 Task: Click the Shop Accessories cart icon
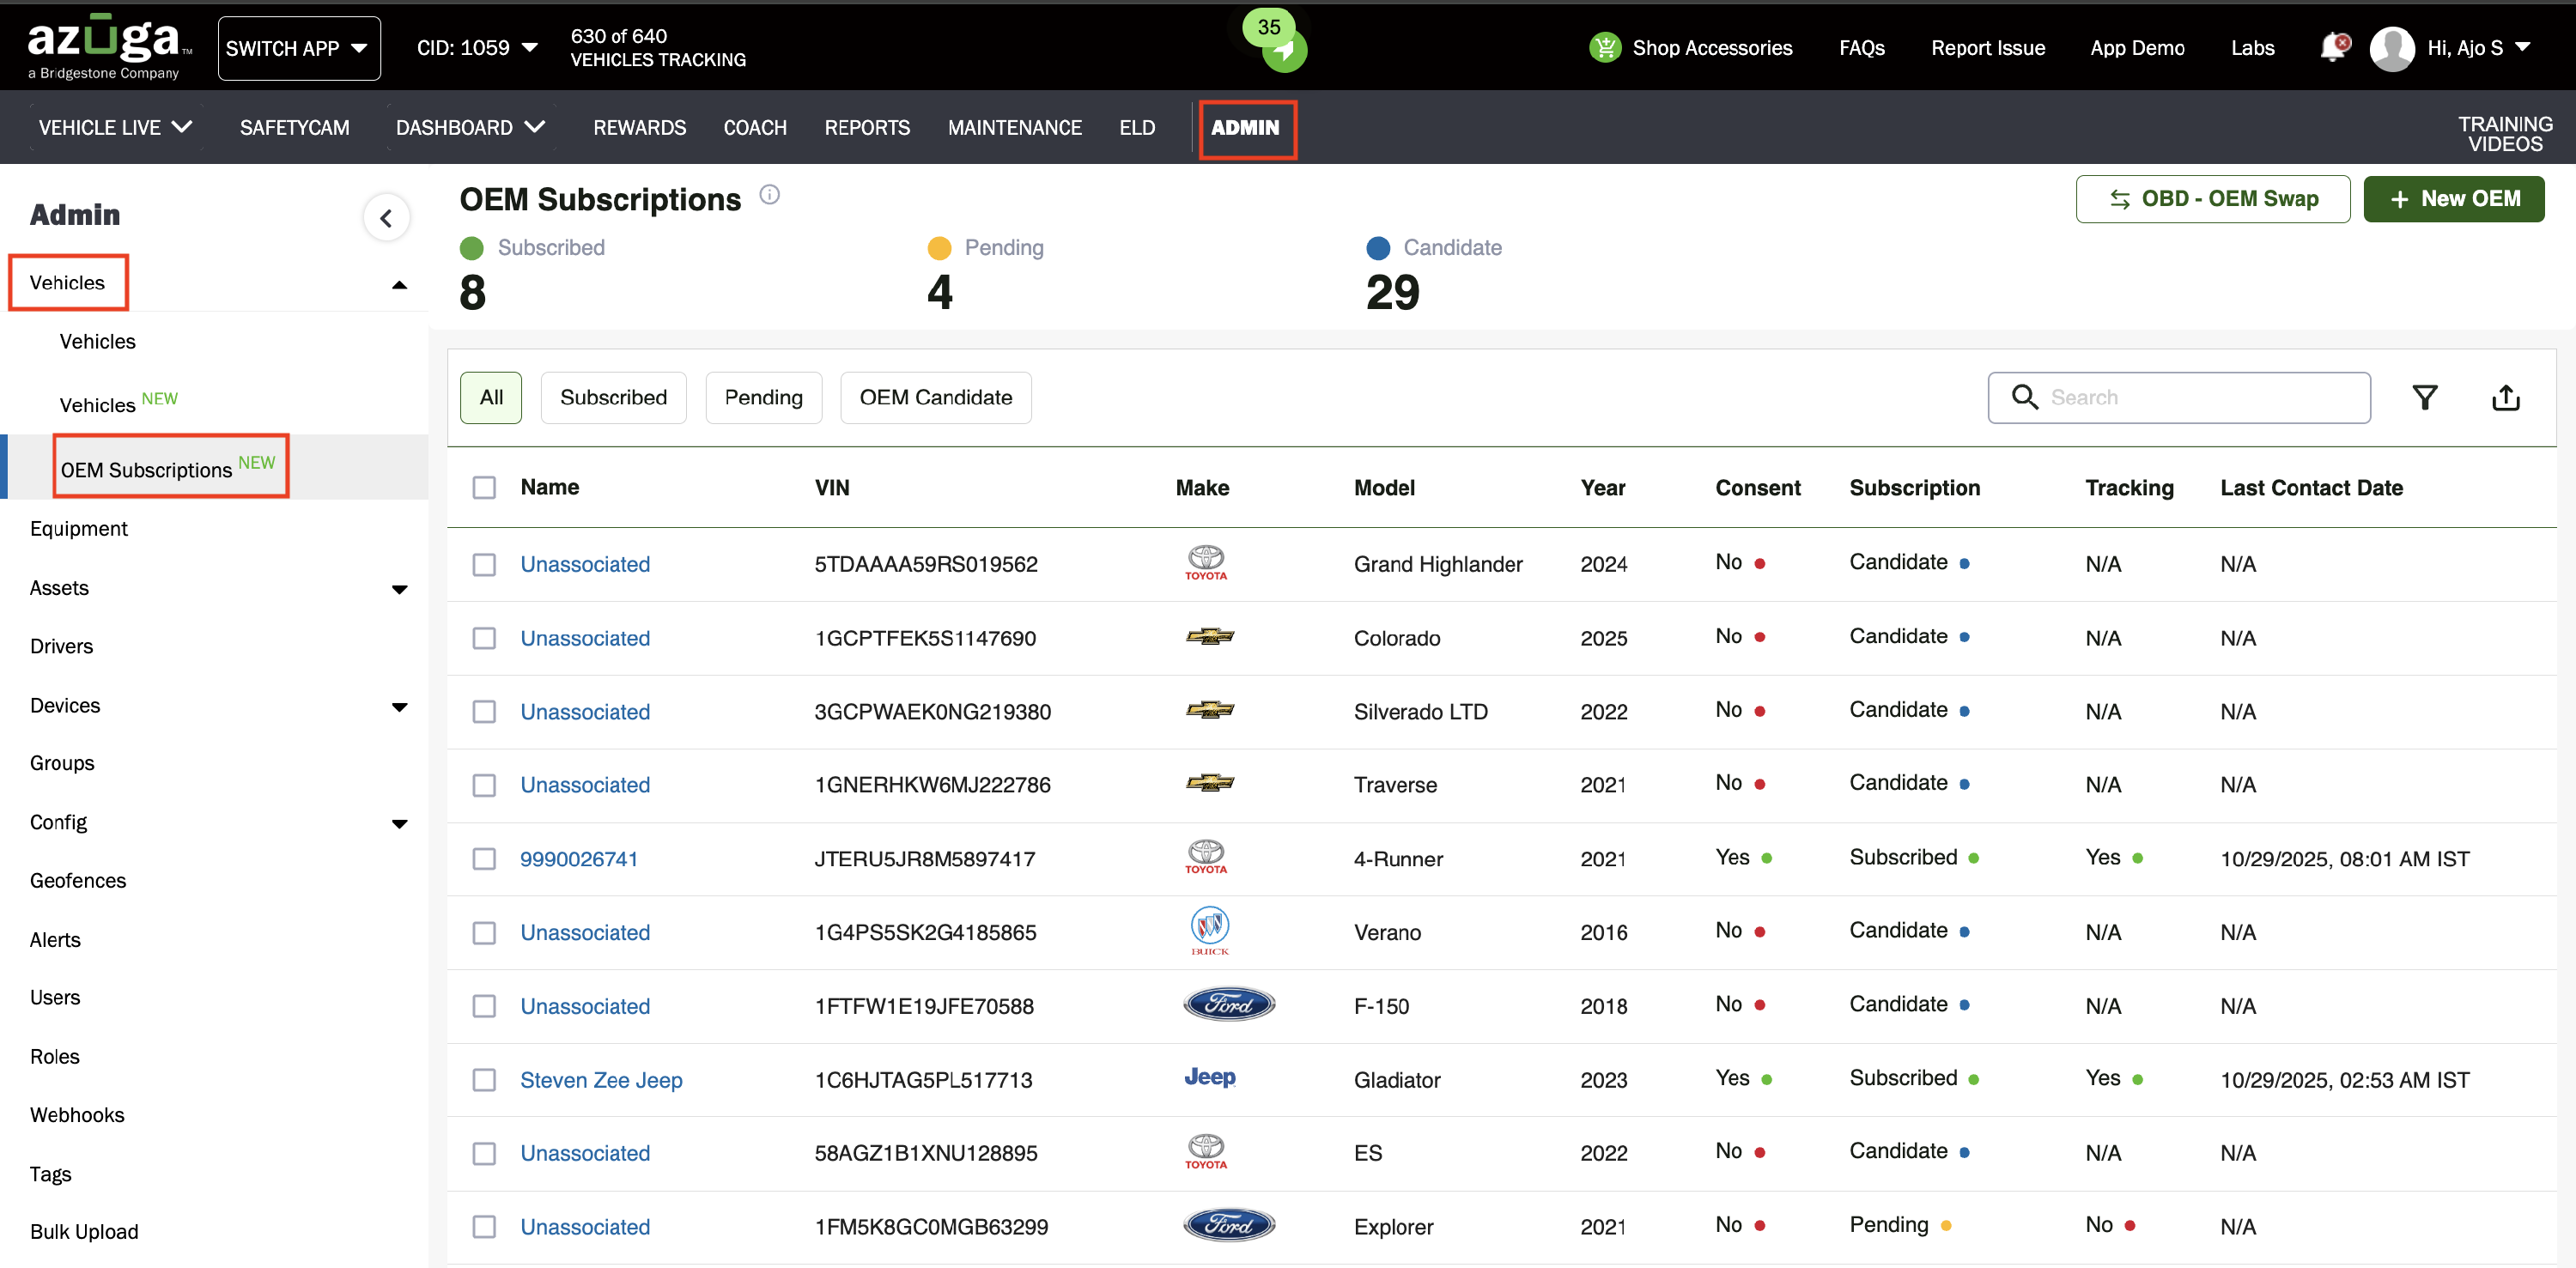tap(1604, 47)
